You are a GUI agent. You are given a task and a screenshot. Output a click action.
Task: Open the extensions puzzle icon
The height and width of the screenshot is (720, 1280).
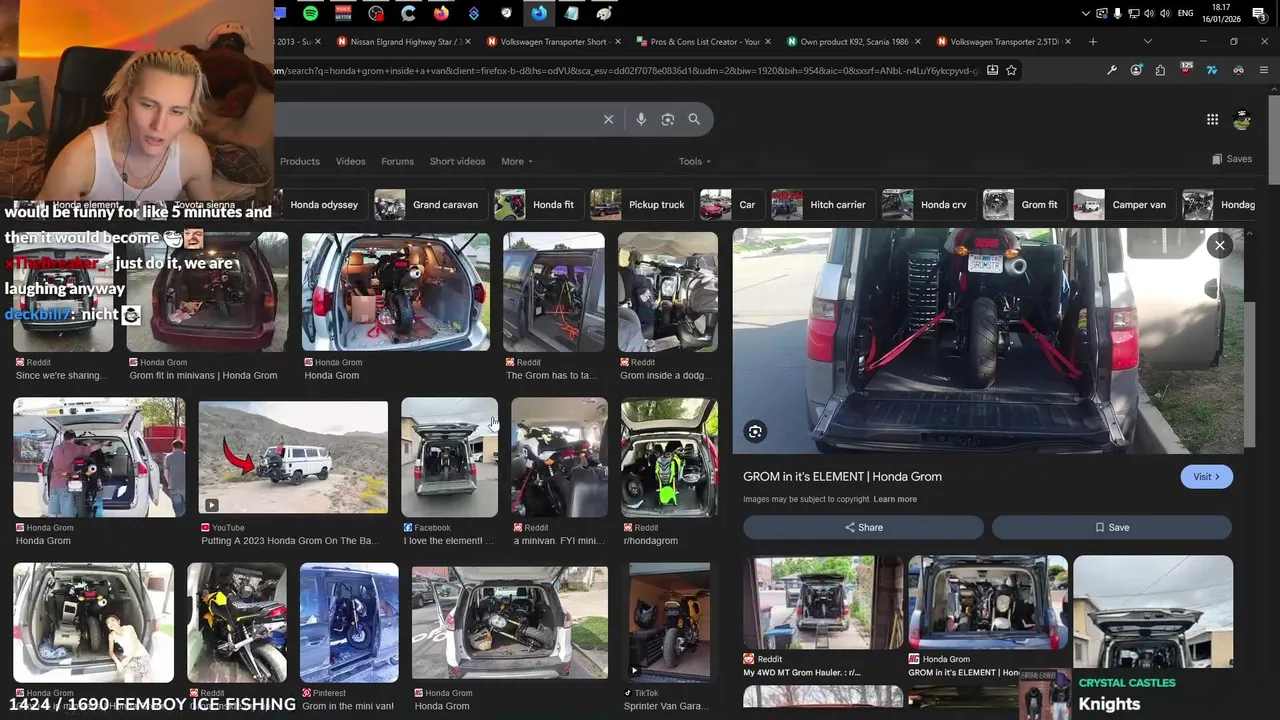pos(1160,70)
